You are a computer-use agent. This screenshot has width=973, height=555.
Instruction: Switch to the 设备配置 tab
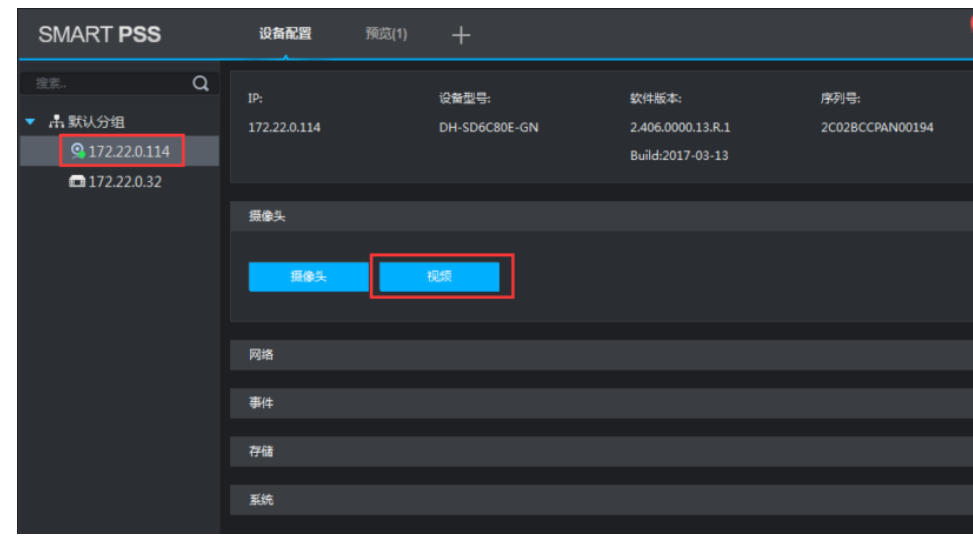[285, 34]
